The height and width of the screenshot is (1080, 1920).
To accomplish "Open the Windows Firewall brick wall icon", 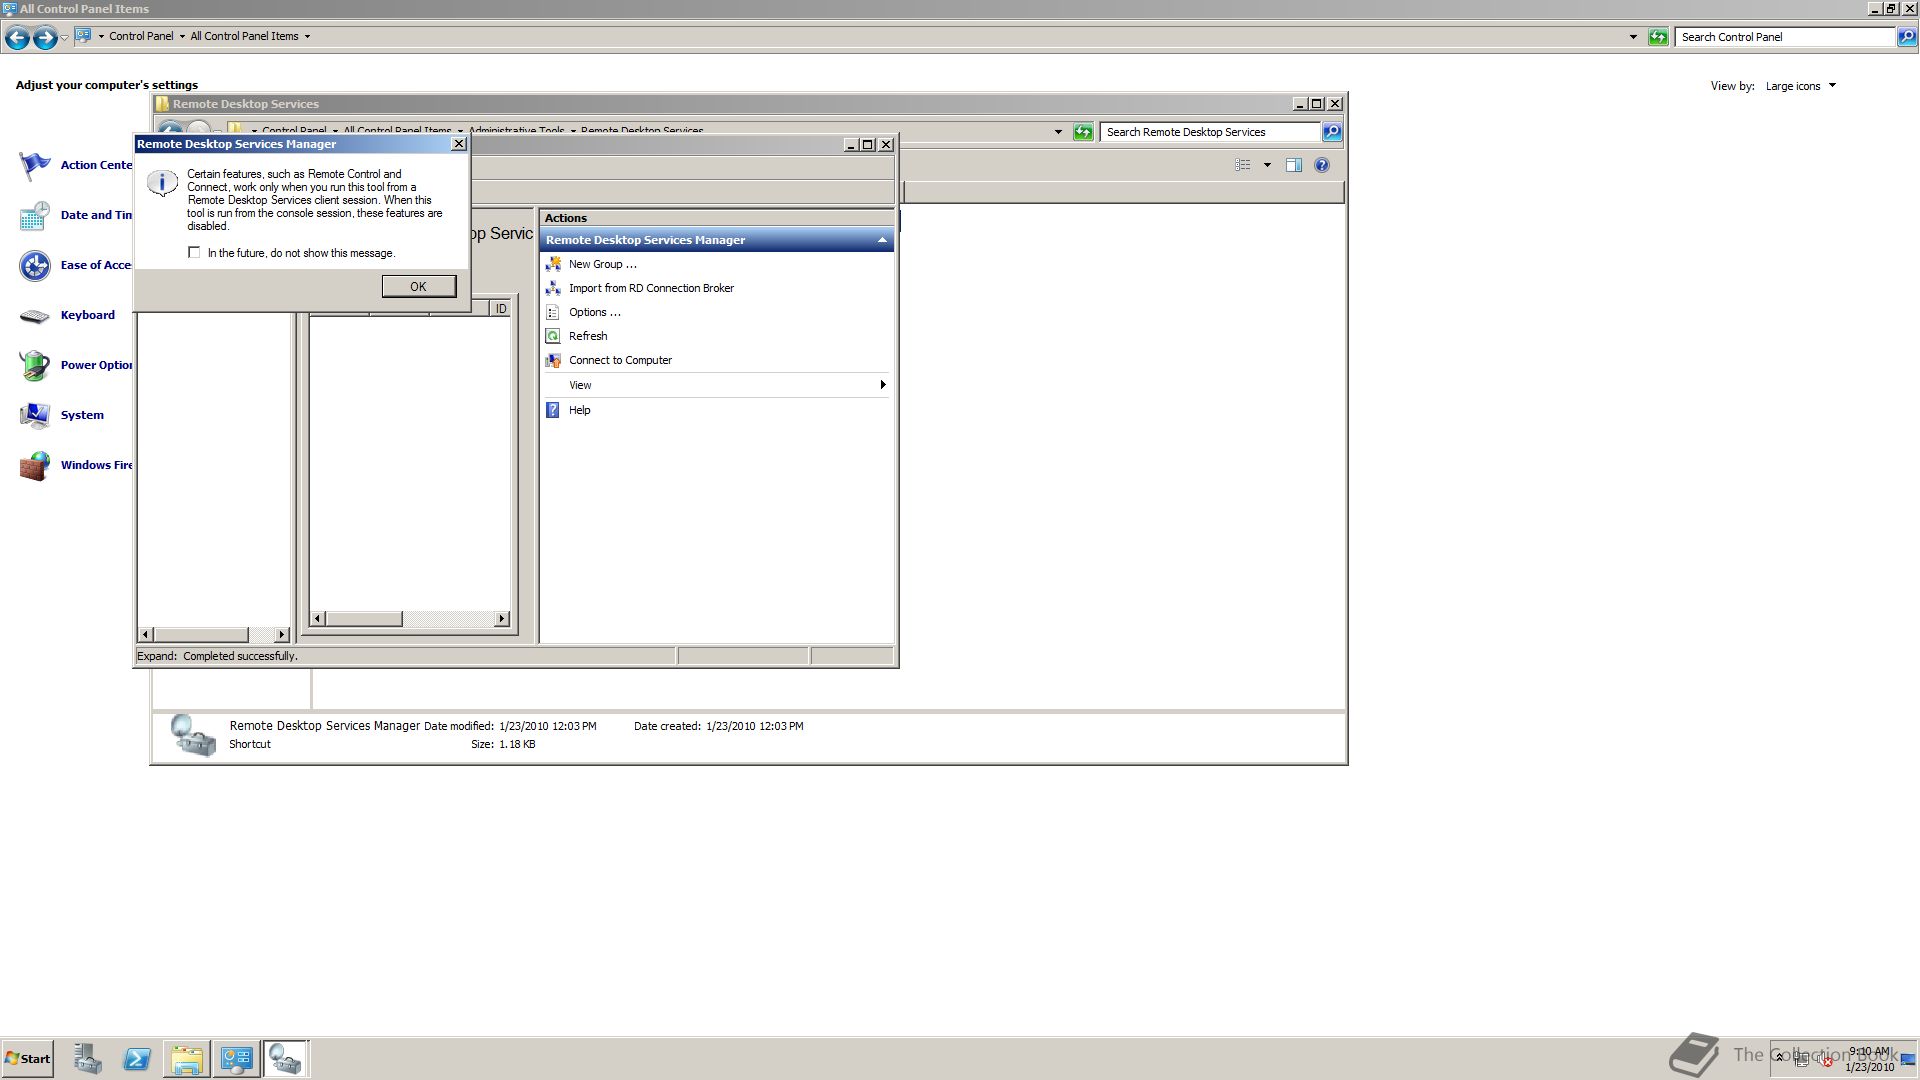I will [x=35, y=465].
